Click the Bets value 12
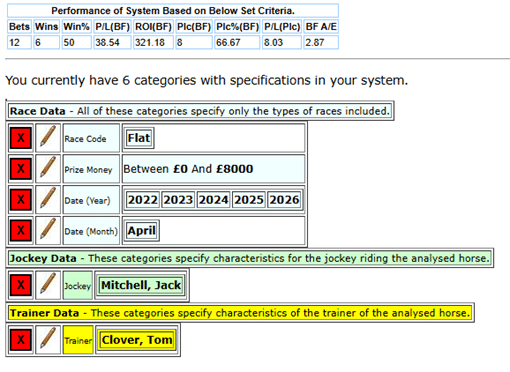The height and width of the screenshot is (372, 510). click(19, 42)
